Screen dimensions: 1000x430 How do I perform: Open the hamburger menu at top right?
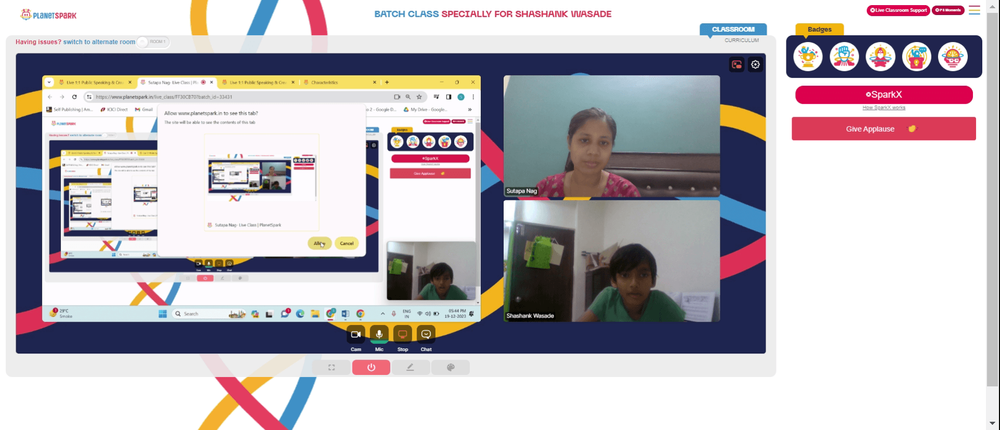point(974,10)
